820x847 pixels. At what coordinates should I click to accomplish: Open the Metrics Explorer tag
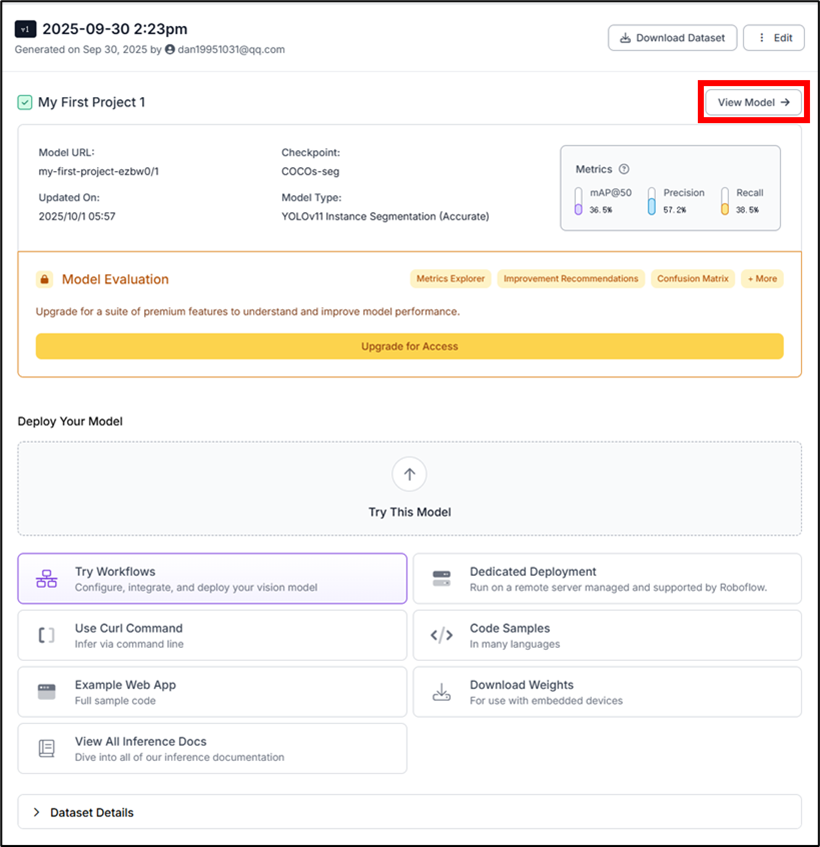tap(451, 279)
